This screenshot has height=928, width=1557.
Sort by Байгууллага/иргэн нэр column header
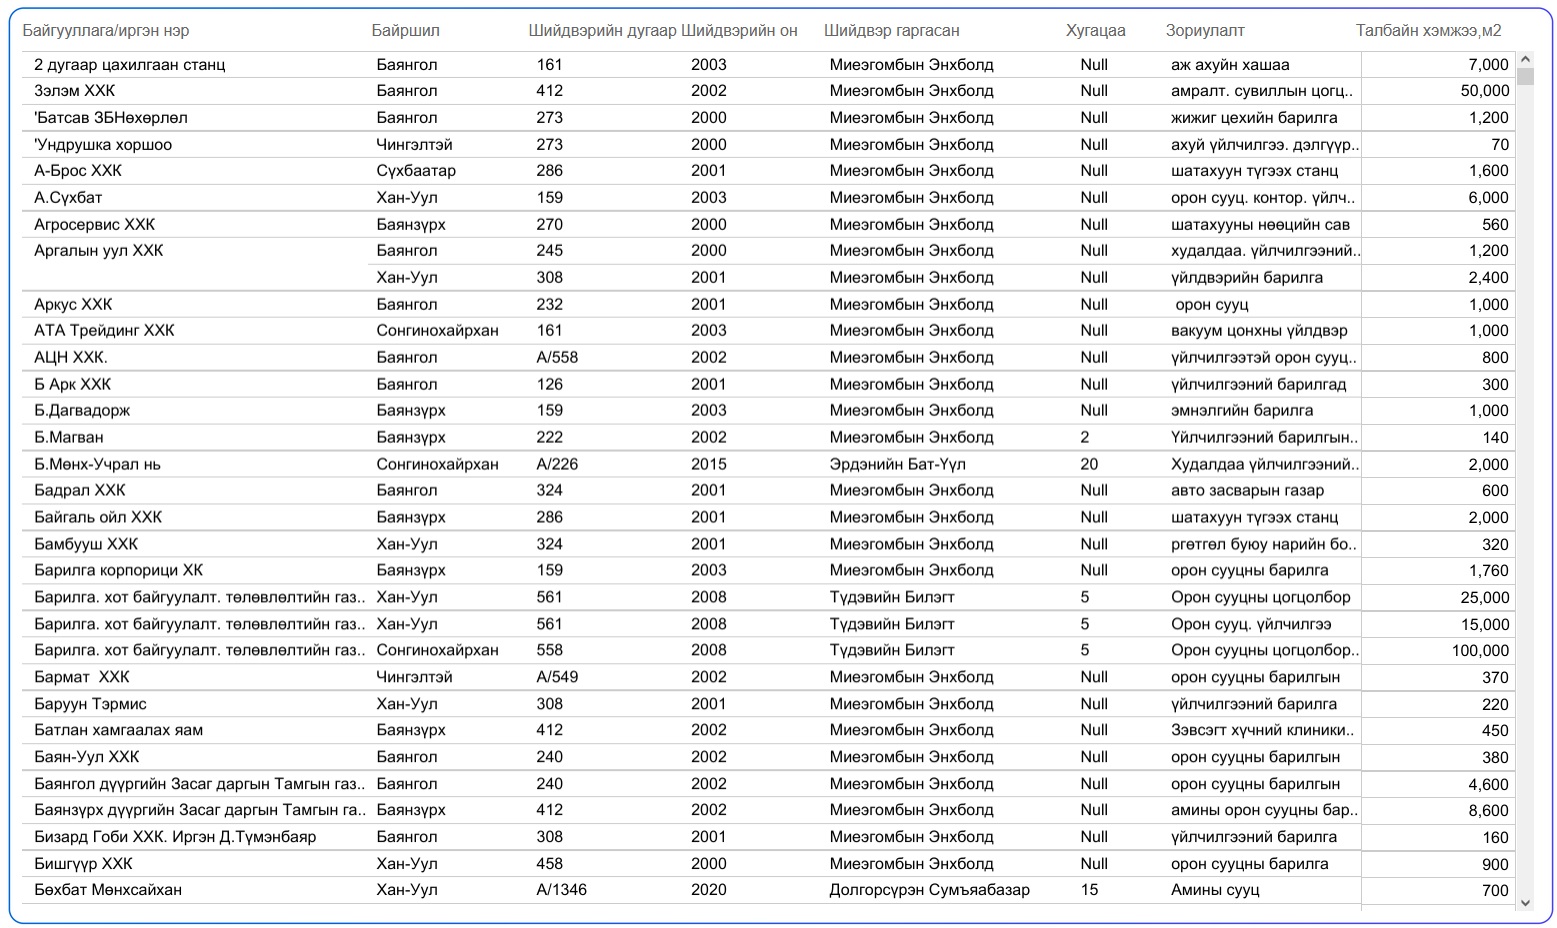coord(105,31)
